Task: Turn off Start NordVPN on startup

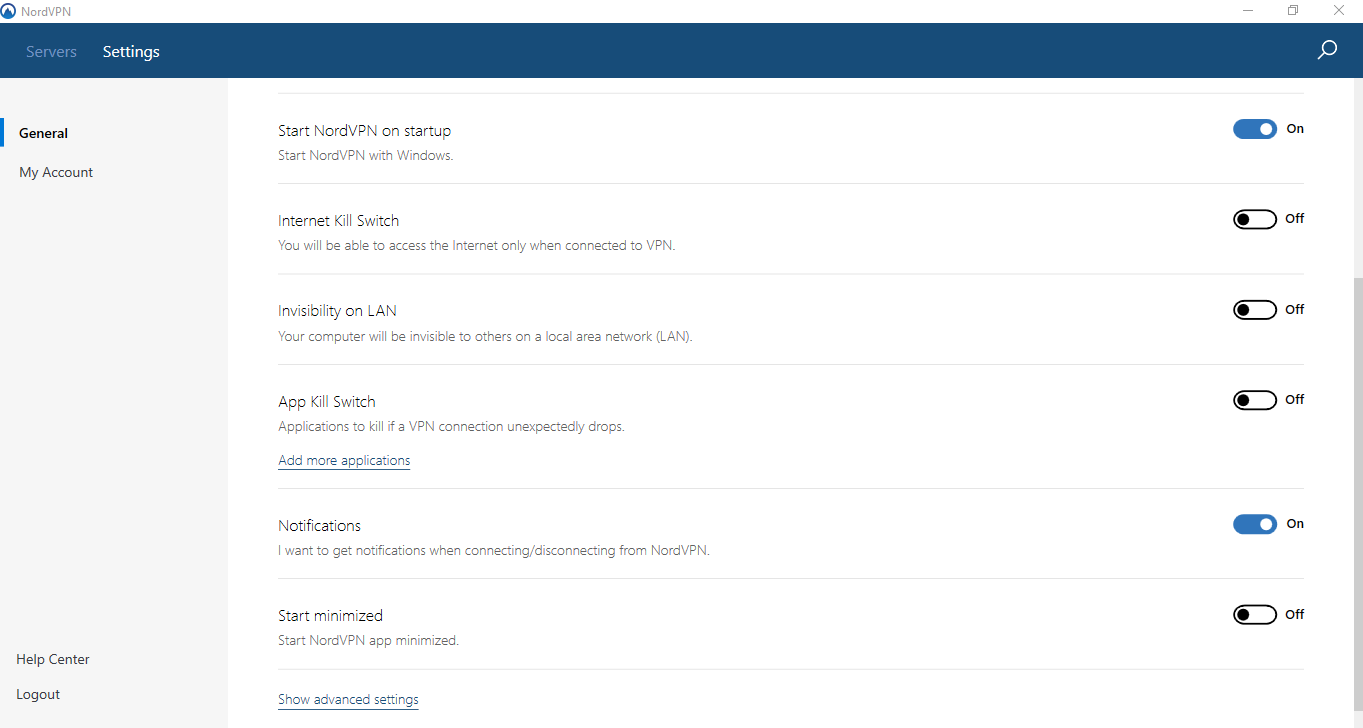Action: tap(1255, 129)
